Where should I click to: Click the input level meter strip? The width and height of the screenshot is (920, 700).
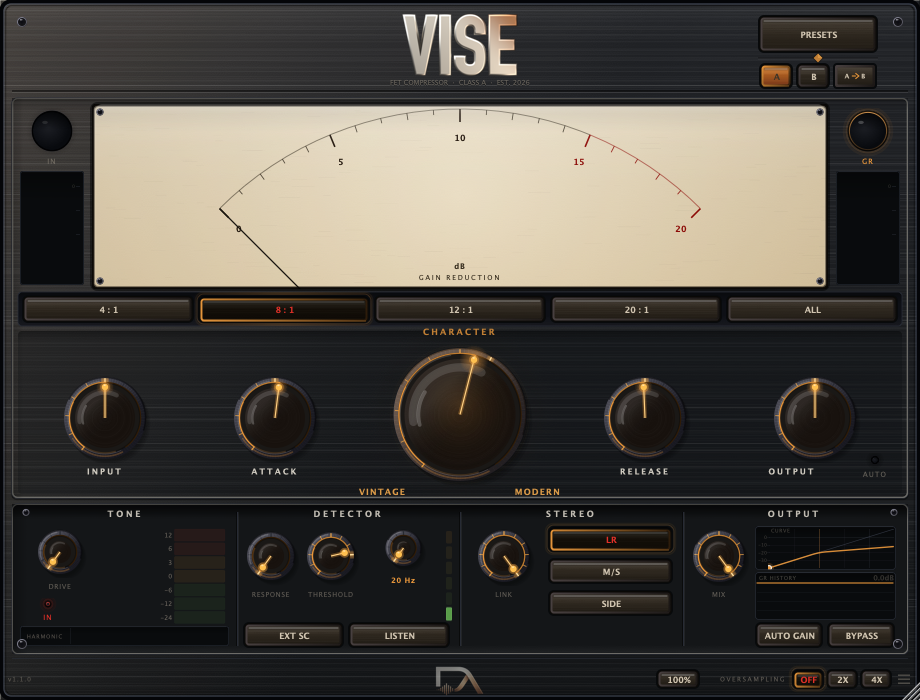[x=52, y=228]
